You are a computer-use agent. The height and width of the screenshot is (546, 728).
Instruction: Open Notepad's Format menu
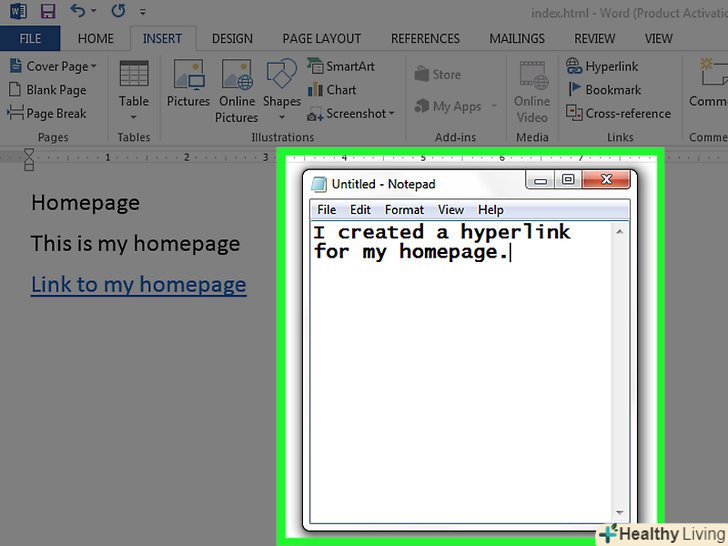point(404,210)
